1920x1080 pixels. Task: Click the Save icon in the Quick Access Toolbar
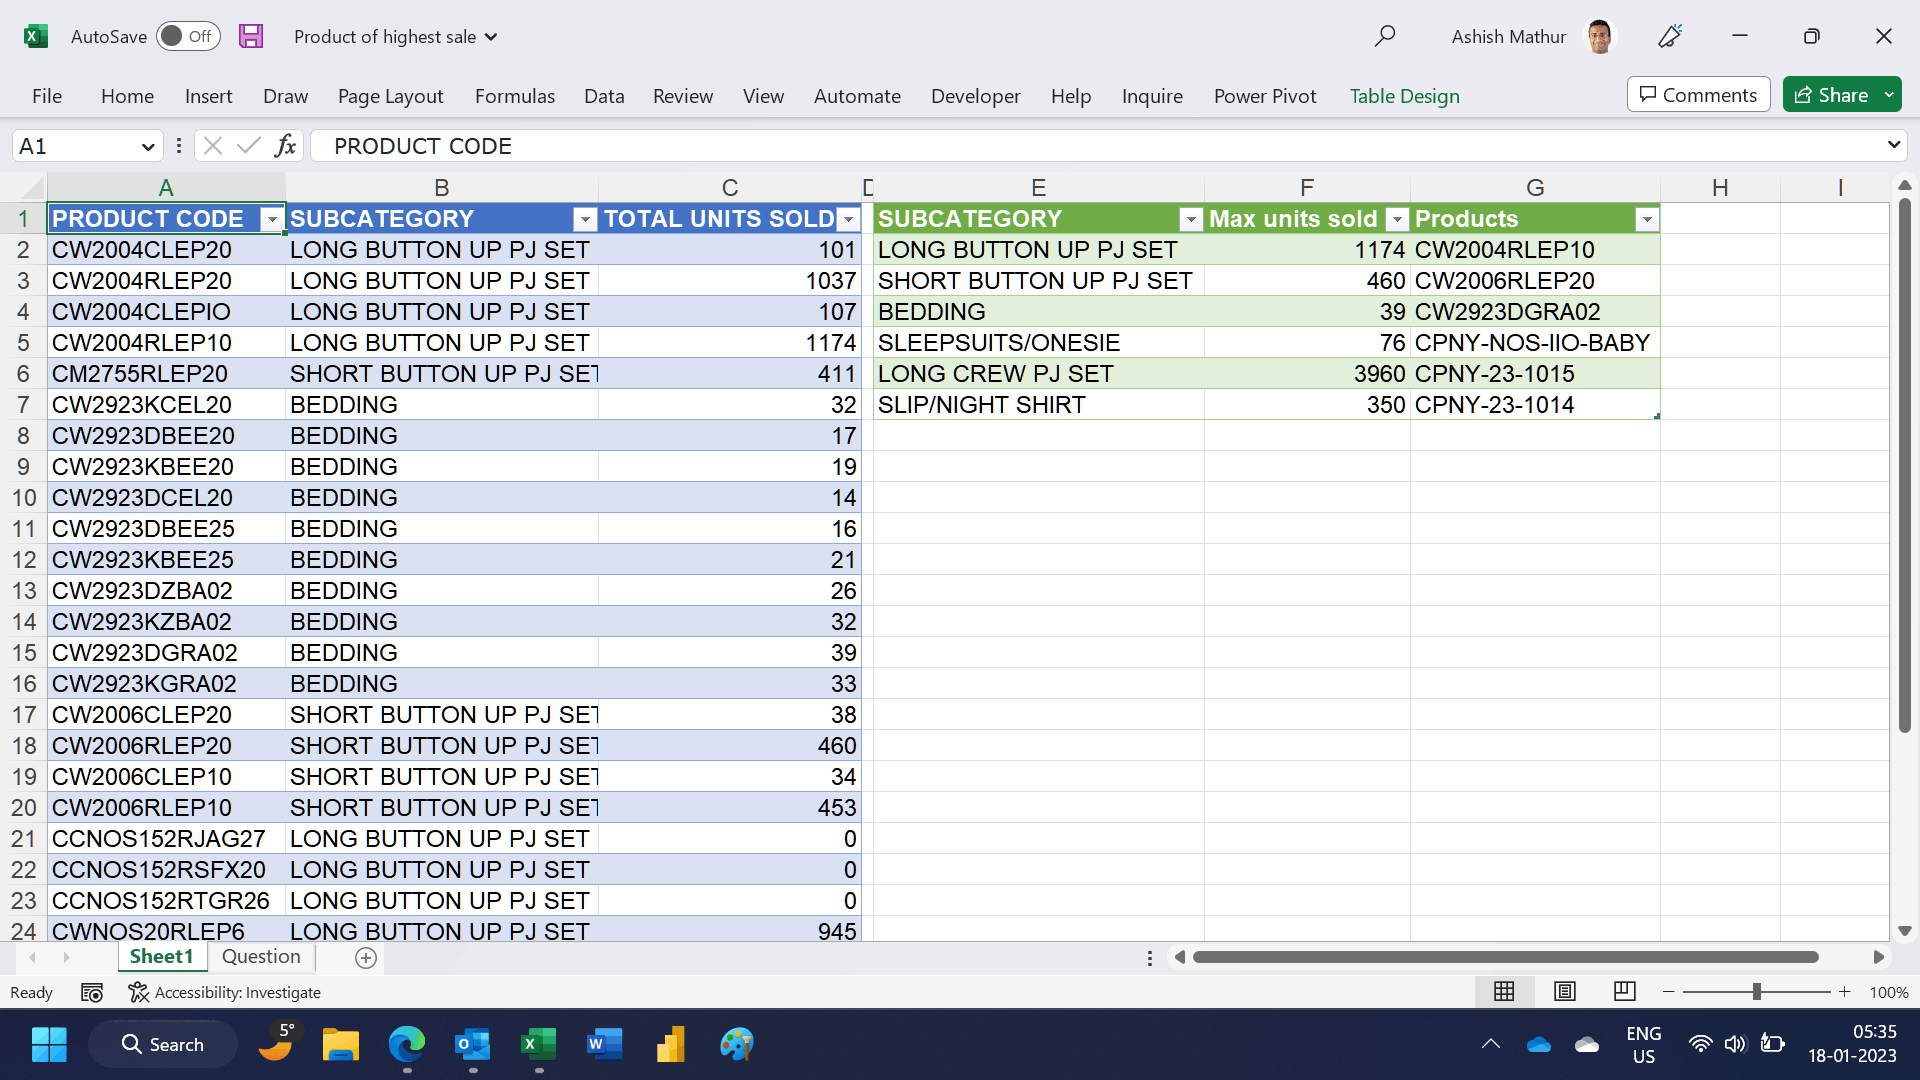(251, 36)
